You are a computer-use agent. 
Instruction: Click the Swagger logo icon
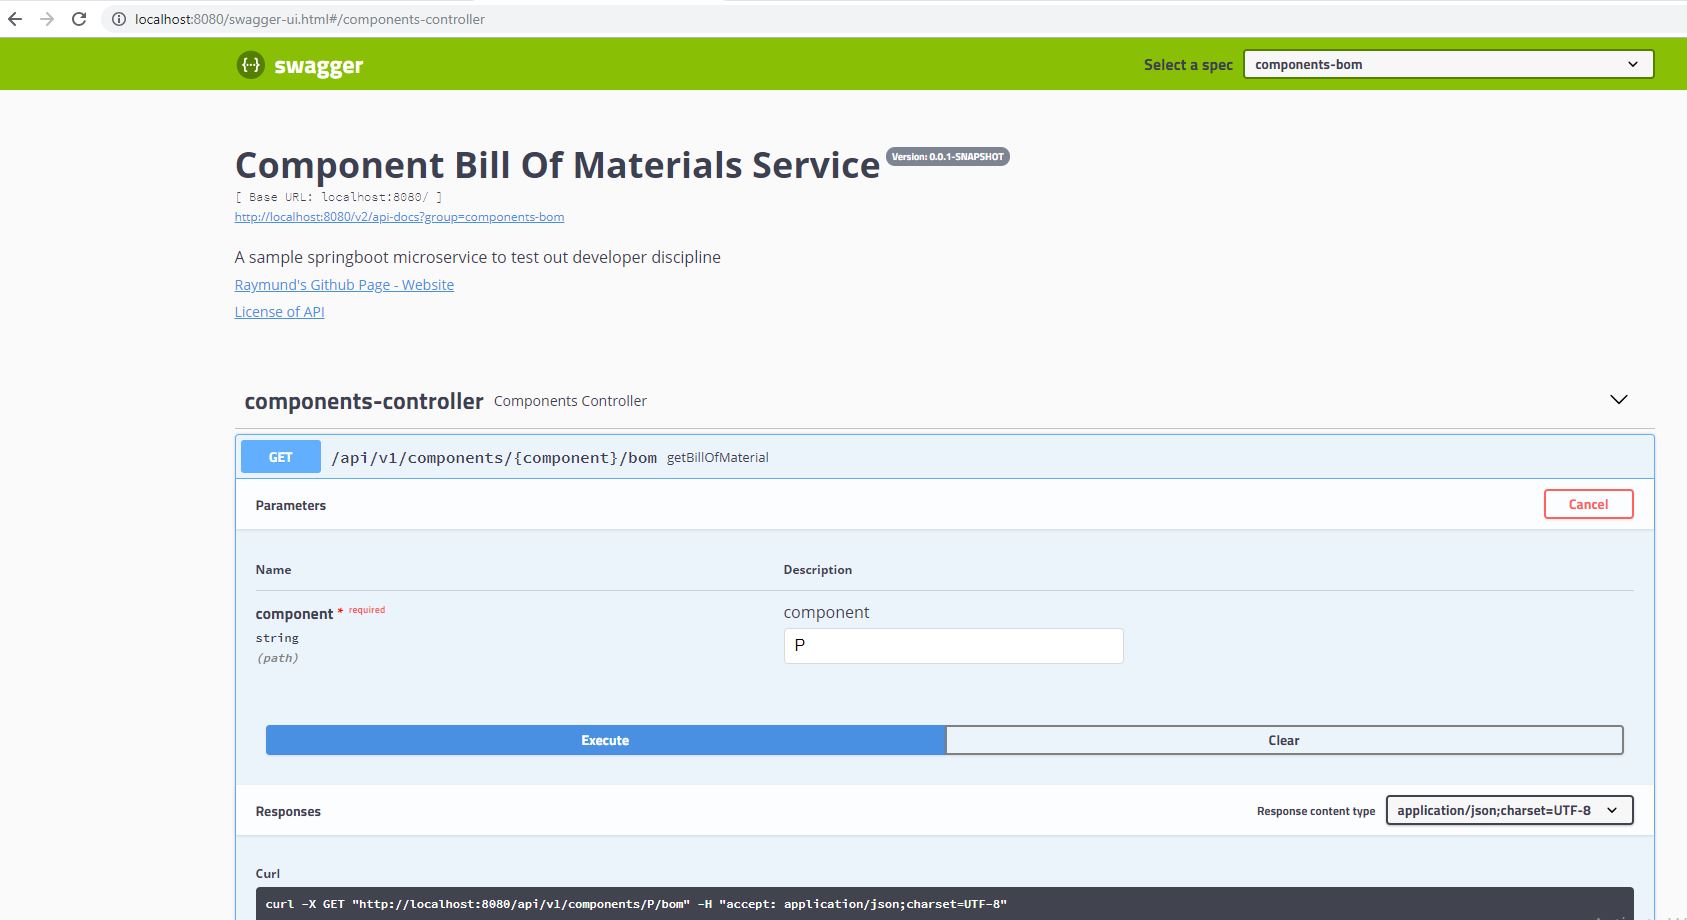click(x=250, y=65)
